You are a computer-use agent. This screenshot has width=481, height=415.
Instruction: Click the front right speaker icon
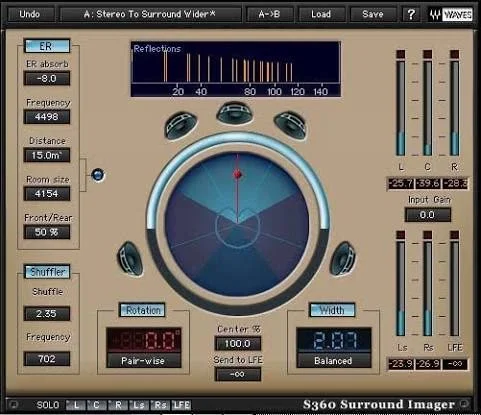pyautogui.click(x=290, y=126)
